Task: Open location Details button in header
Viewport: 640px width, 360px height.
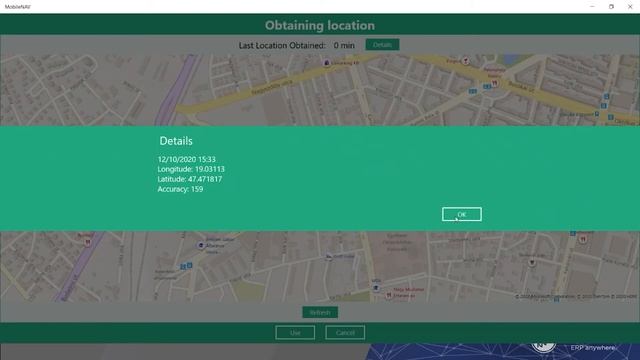Action: 382,45
